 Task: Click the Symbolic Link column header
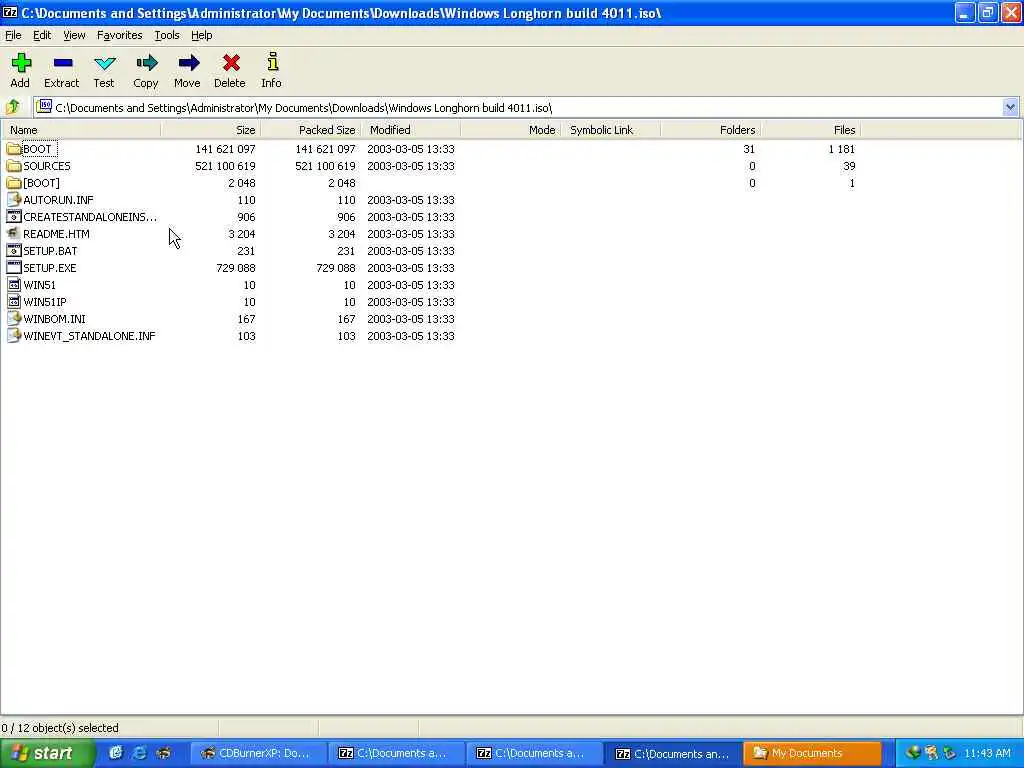point(611,130)
